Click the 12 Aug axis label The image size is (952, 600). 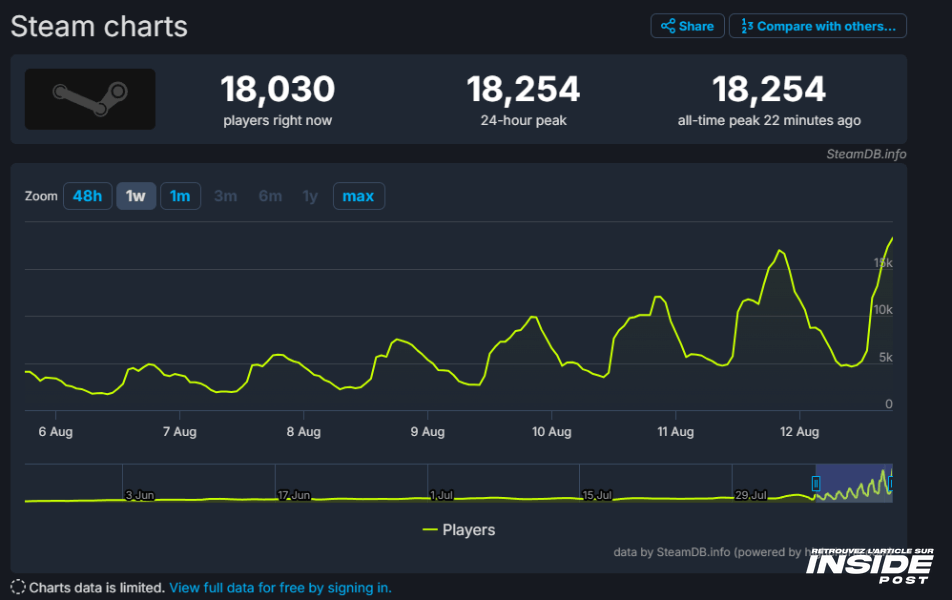(x=800, y=432)
